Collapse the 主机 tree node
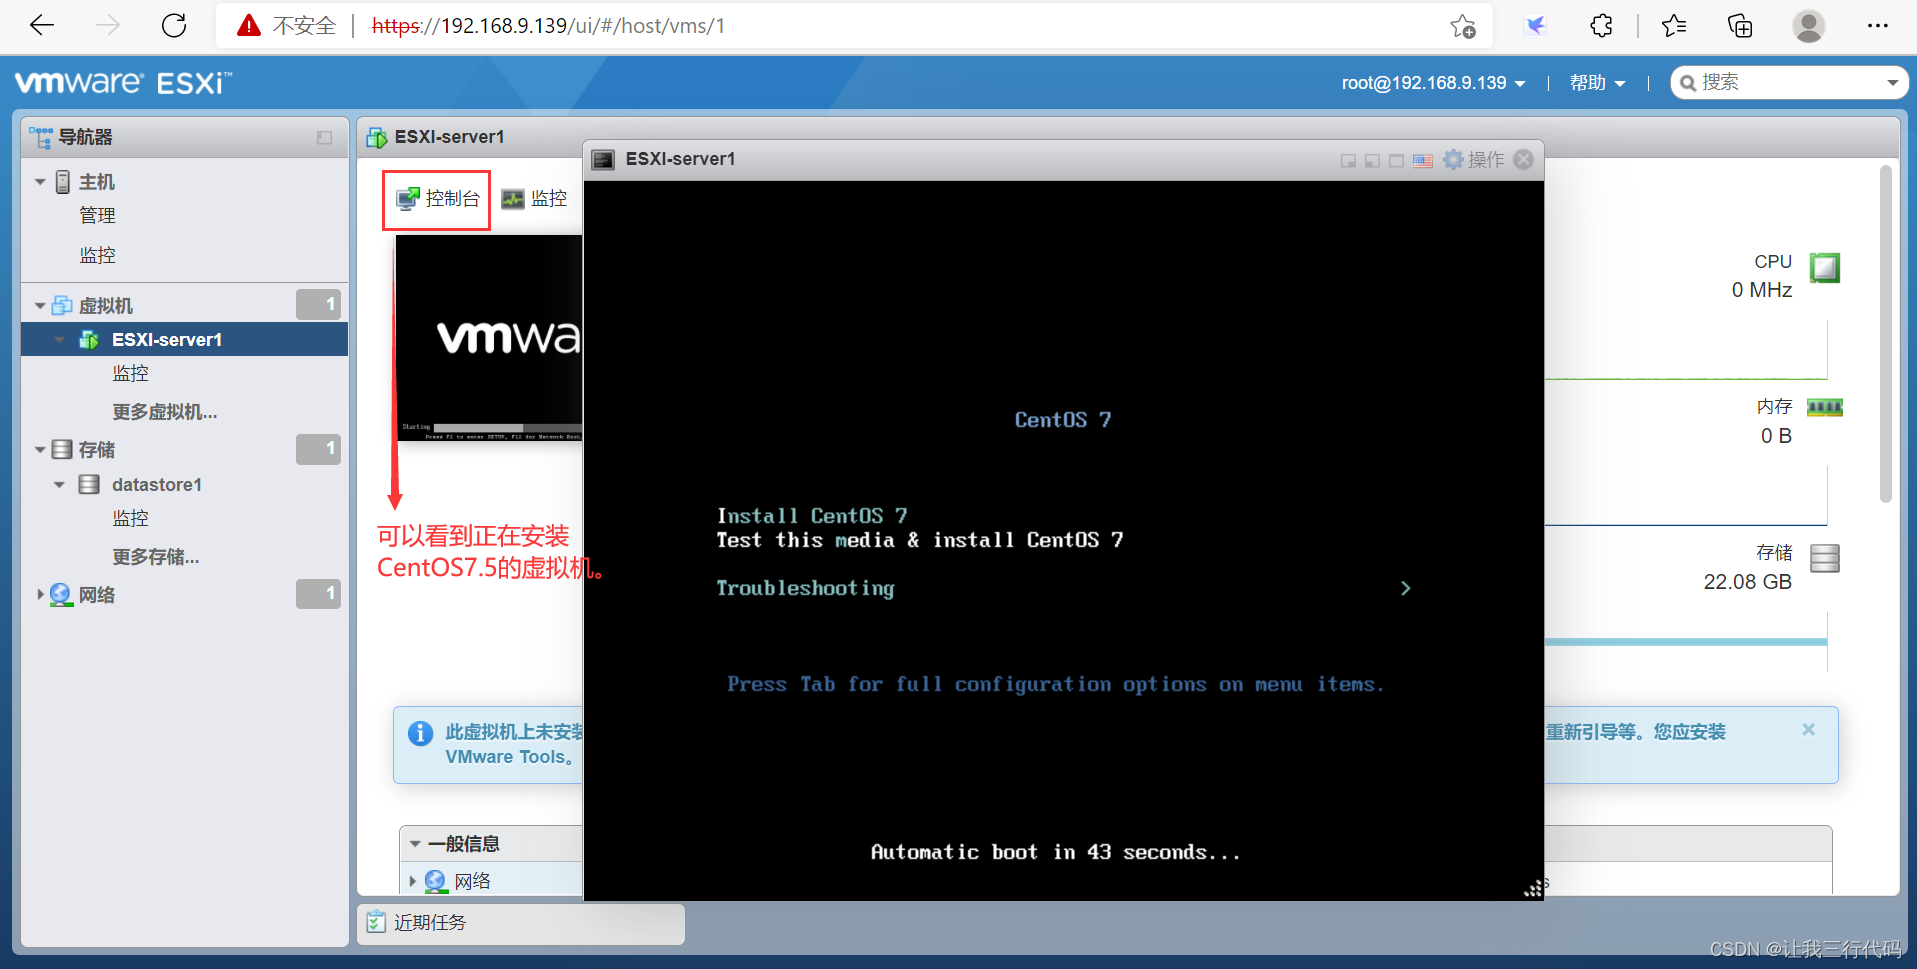The image size is (1917, 969). pyautogui.click(x=40, y=182)
